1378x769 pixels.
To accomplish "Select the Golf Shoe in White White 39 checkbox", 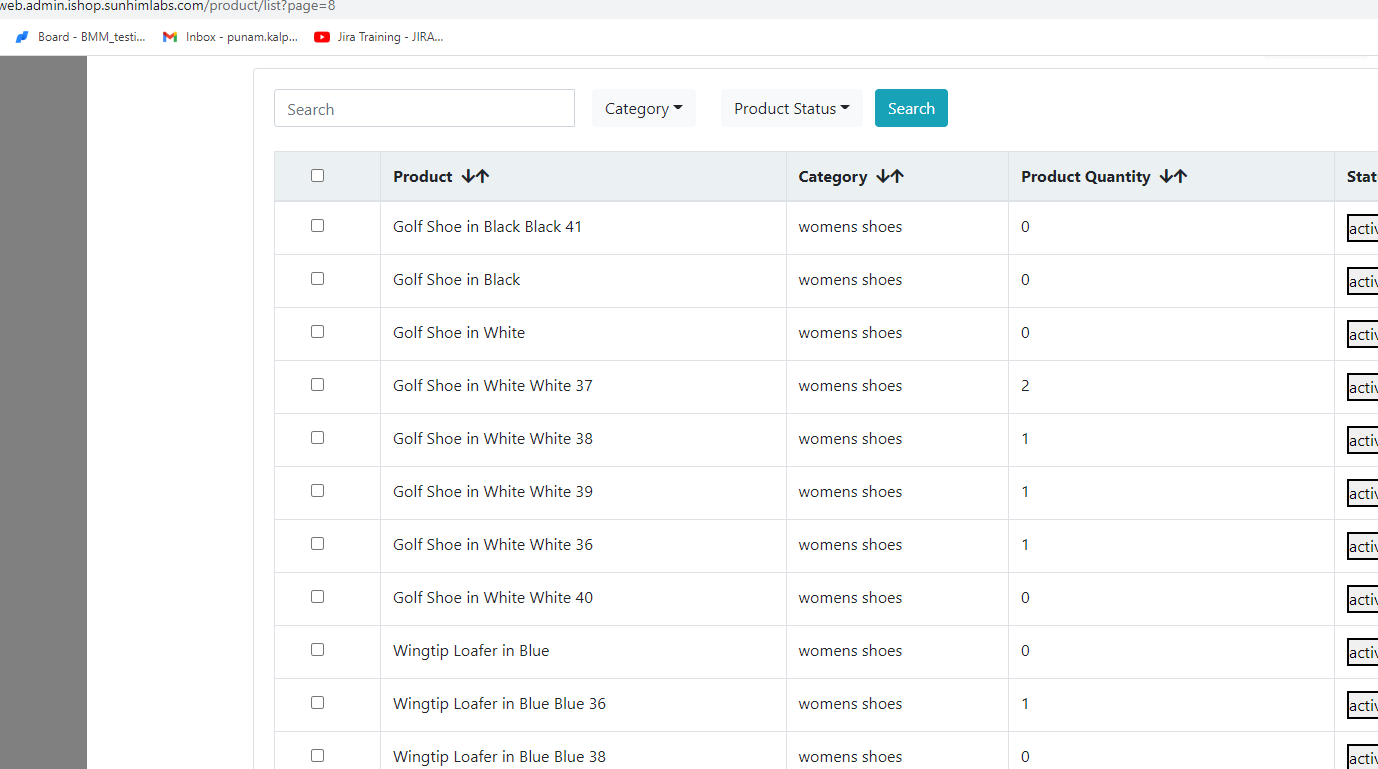I will click(318, 491).
